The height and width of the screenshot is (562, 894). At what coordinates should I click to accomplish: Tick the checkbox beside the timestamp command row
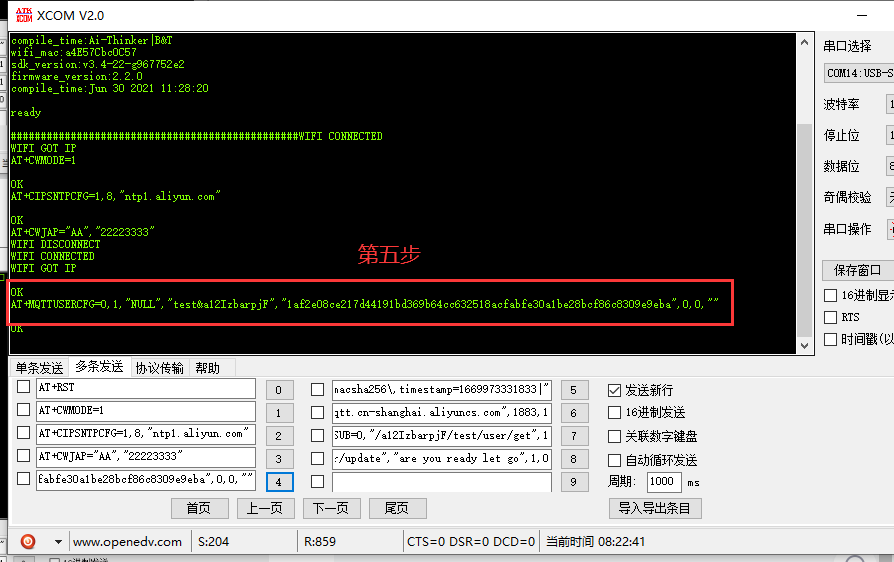click(318, 390)
